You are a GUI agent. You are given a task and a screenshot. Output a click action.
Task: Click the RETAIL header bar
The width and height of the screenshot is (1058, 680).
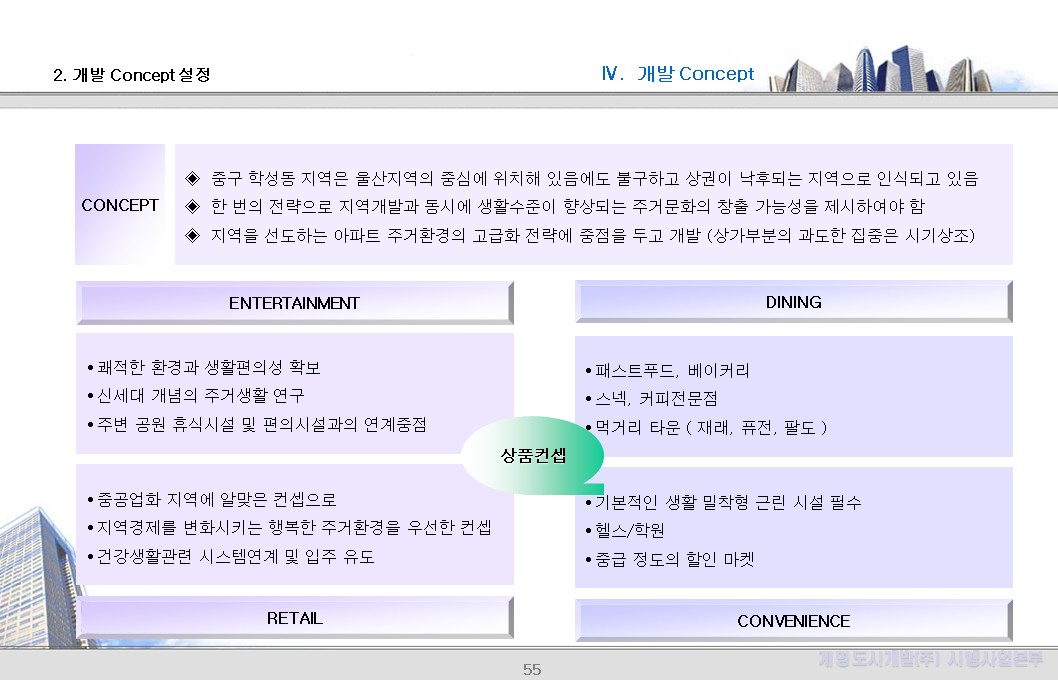pyautogui.click(x=294, y=617)
